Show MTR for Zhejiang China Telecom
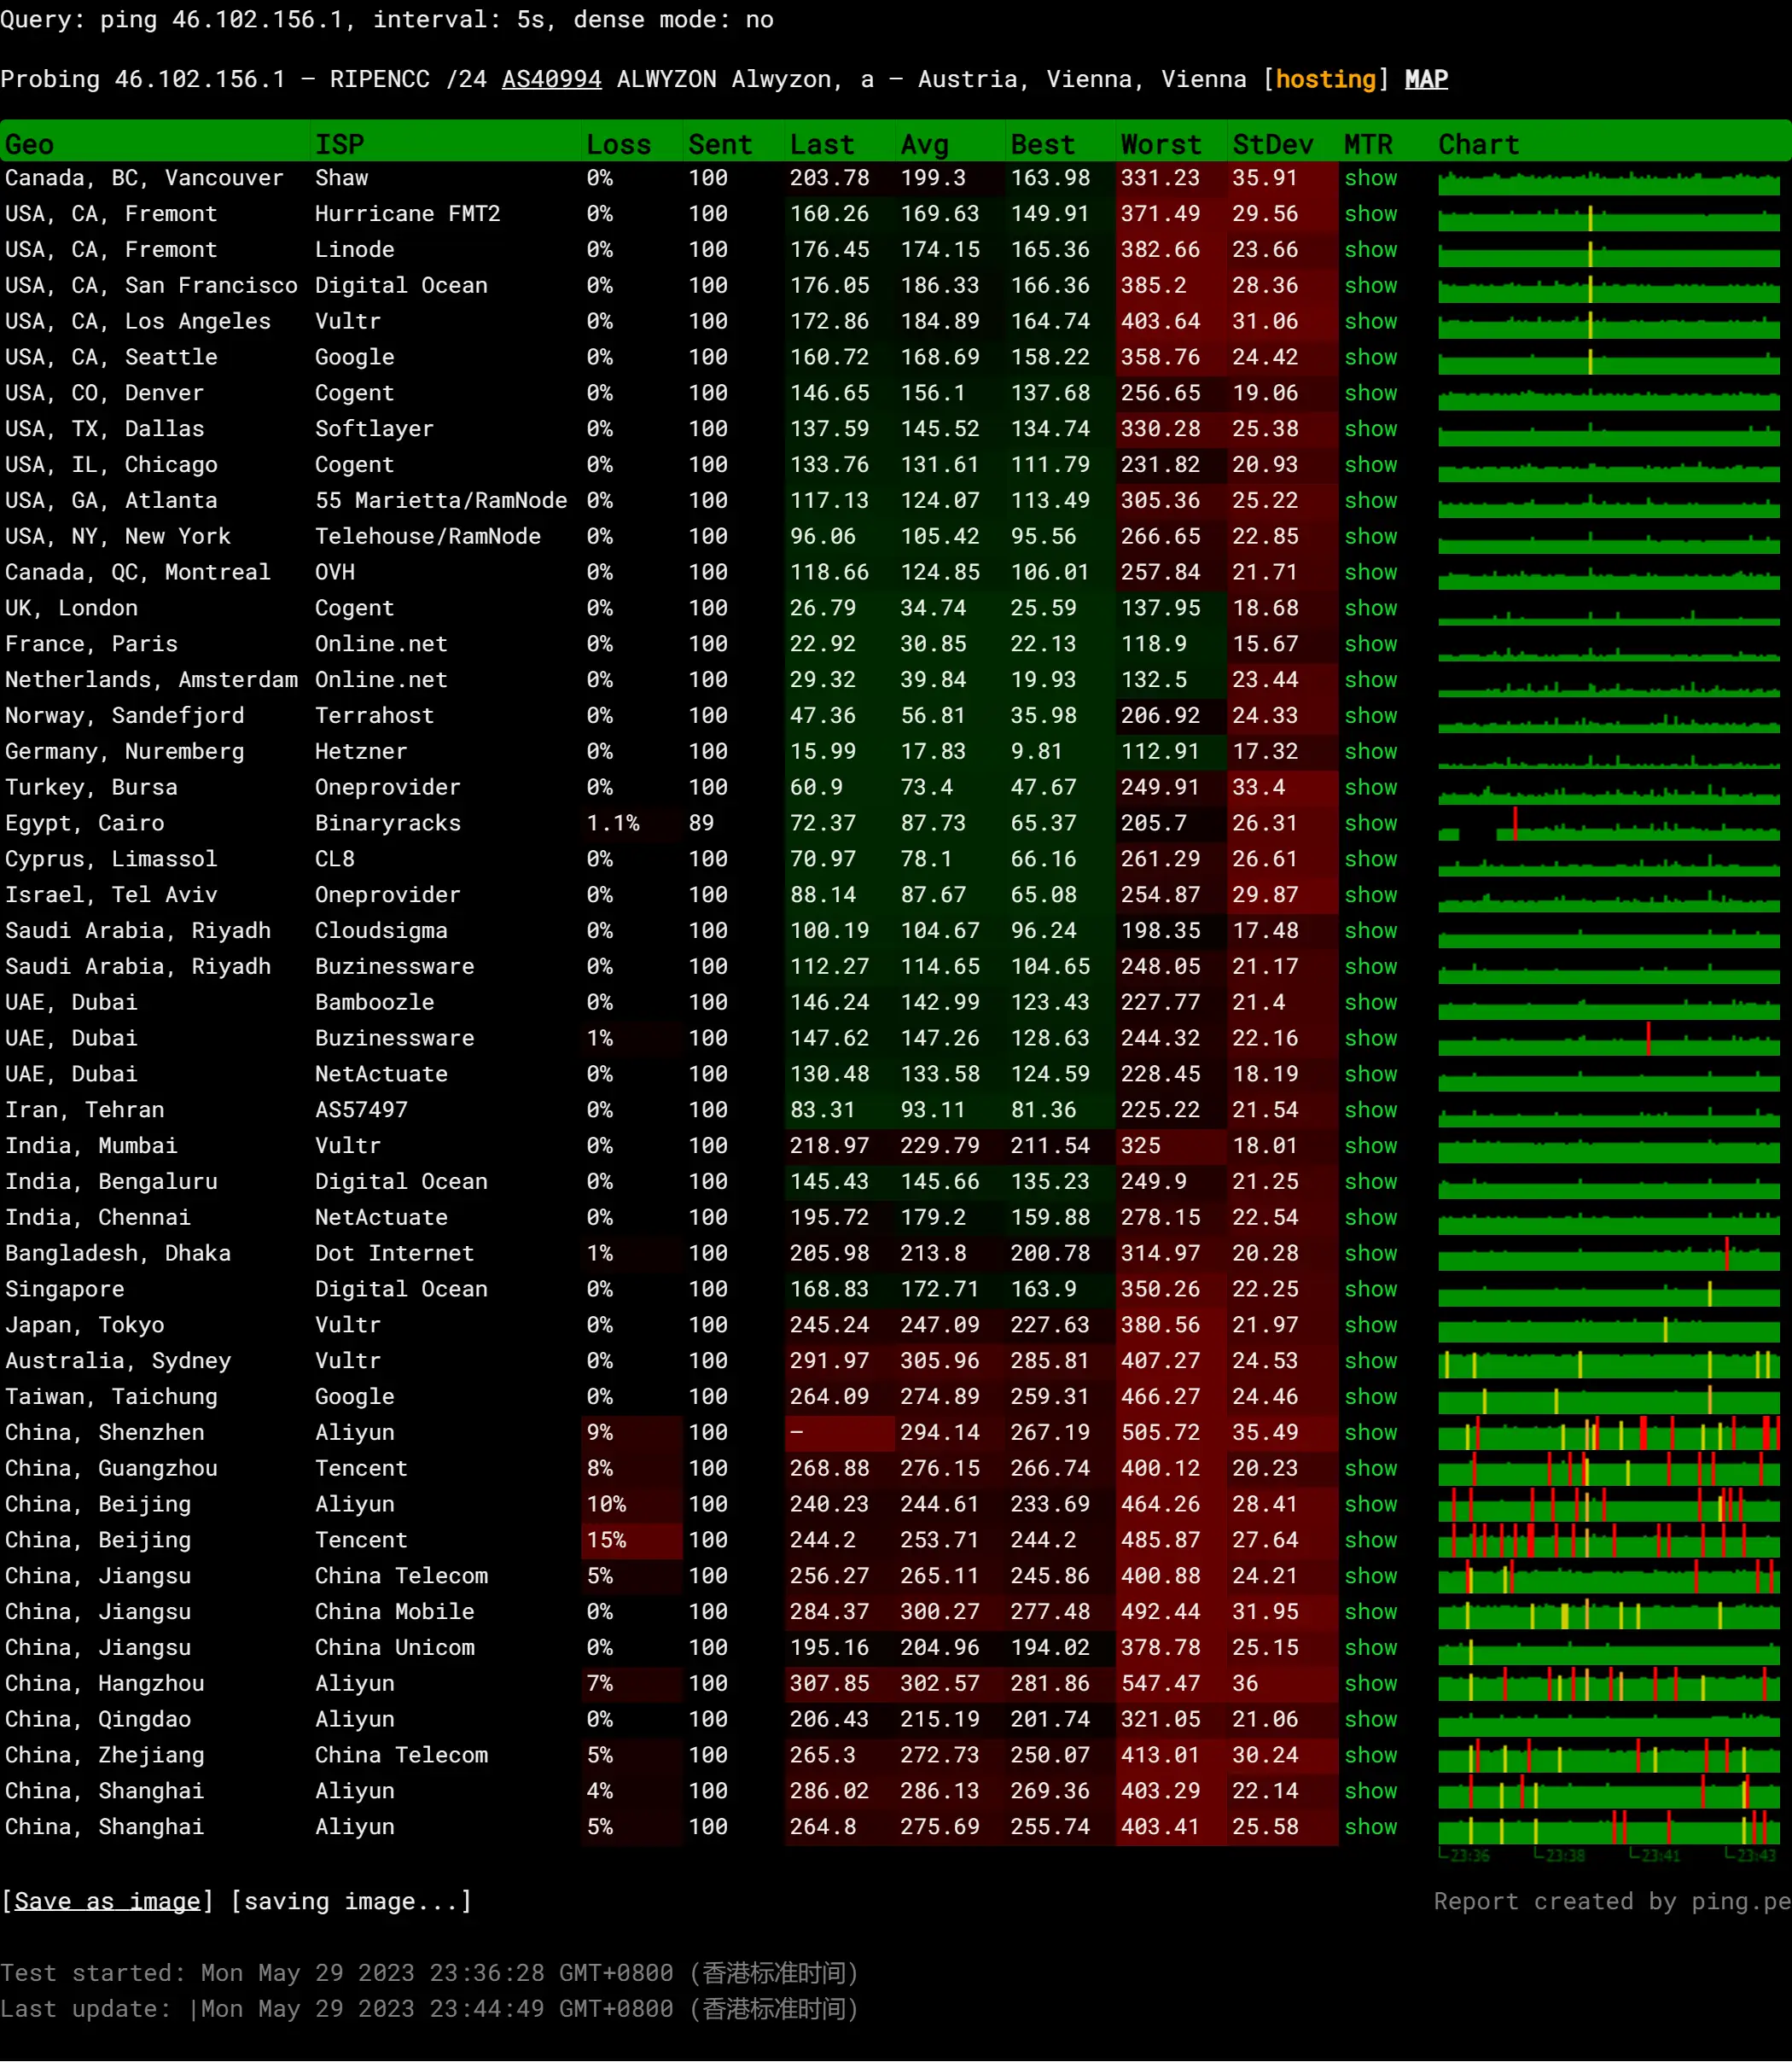The width and height of the screenshot is (1792, 2062). [x=1370, y=1756]
